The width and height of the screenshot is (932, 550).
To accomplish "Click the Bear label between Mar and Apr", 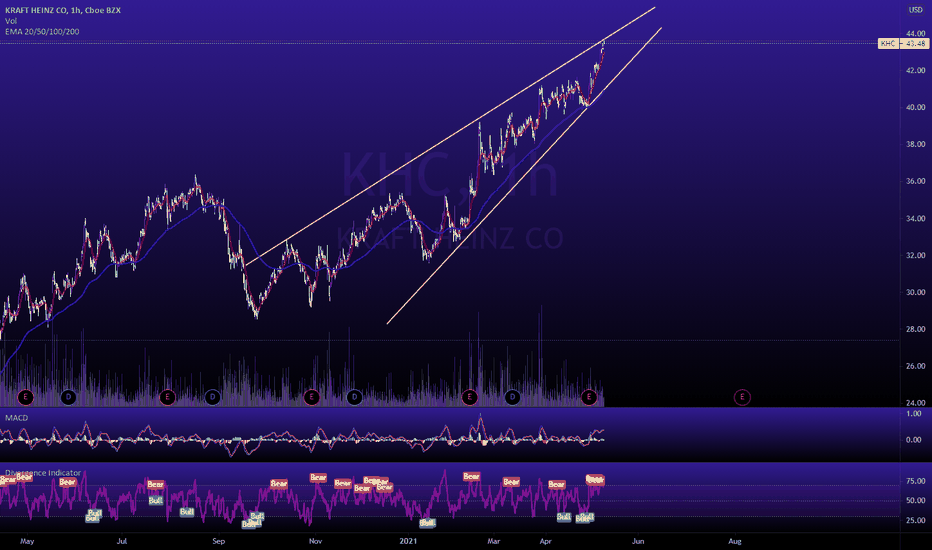I will click(511, 482).
